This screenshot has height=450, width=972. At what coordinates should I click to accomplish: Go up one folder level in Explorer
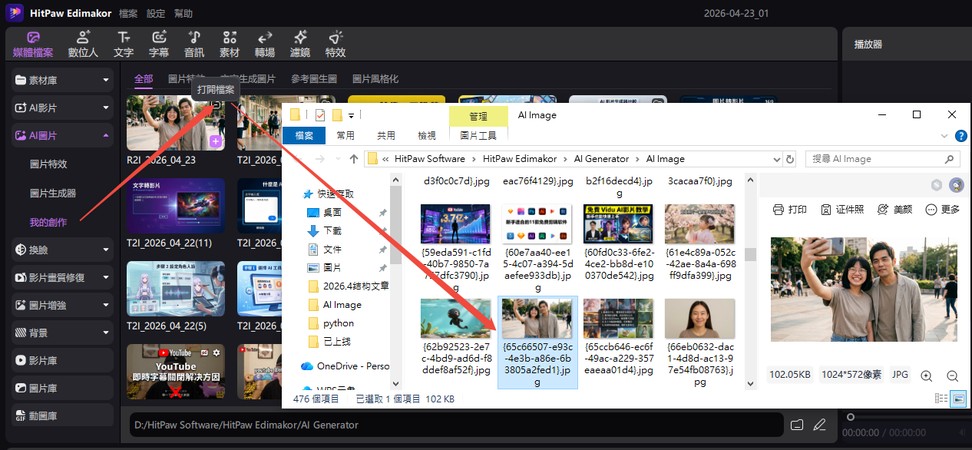tap(353, 159)
